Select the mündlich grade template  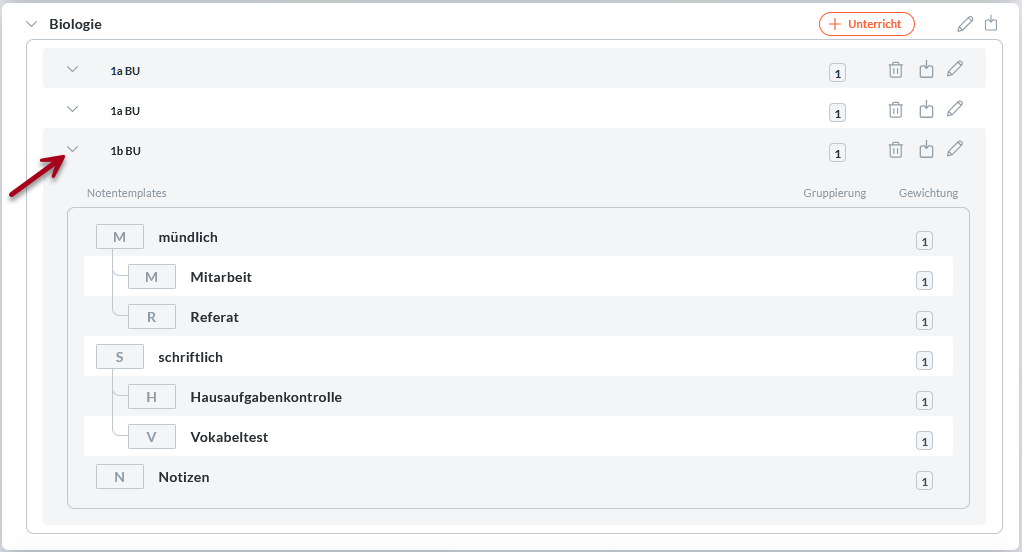coord(188,237)
